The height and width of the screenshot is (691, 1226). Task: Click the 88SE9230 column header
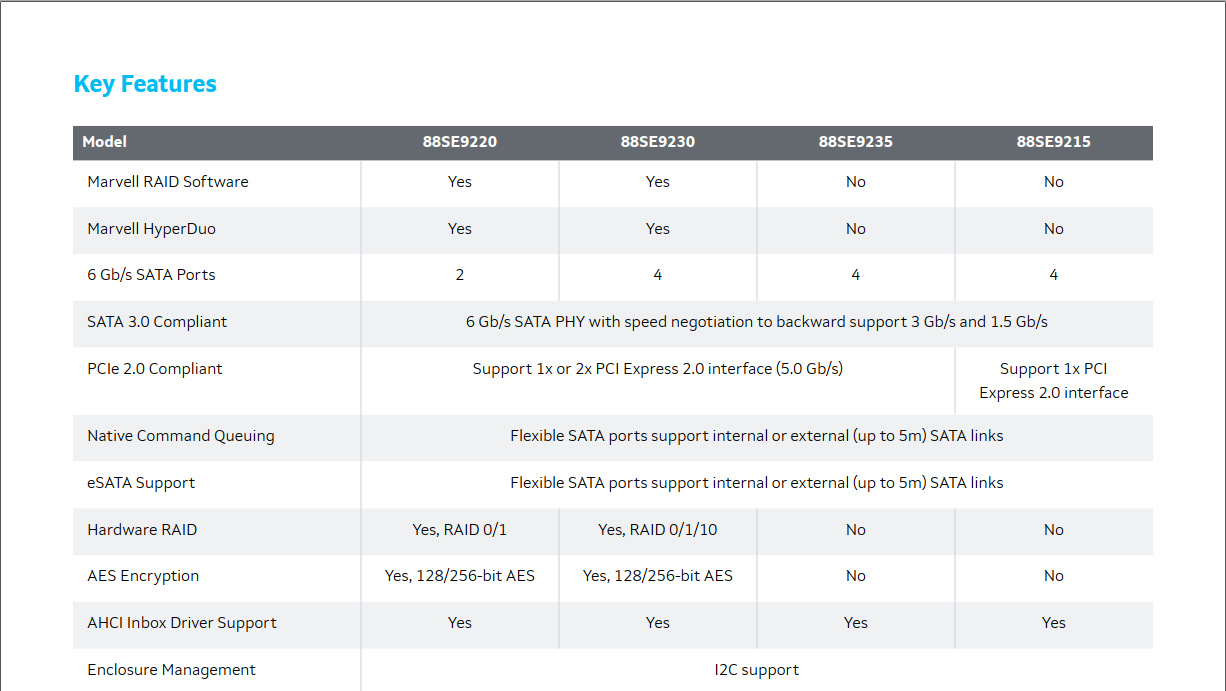click(x=657, y=142)
